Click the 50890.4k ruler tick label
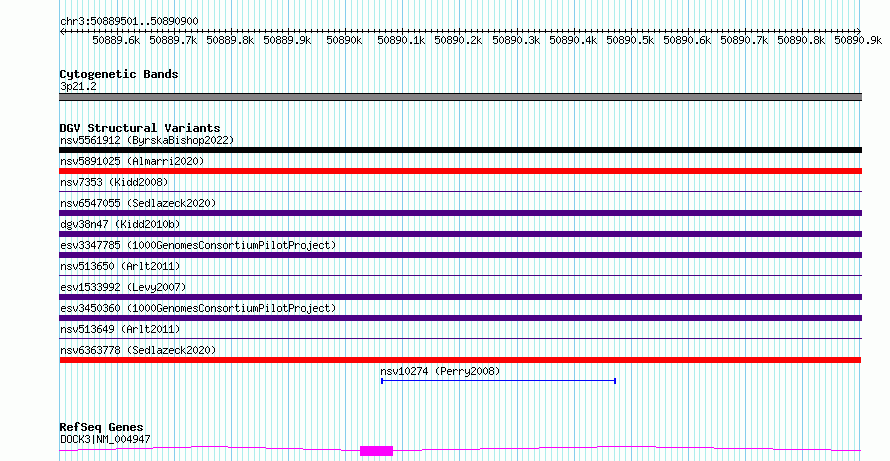This screenshot has width=890, height=461. [573, 40]
